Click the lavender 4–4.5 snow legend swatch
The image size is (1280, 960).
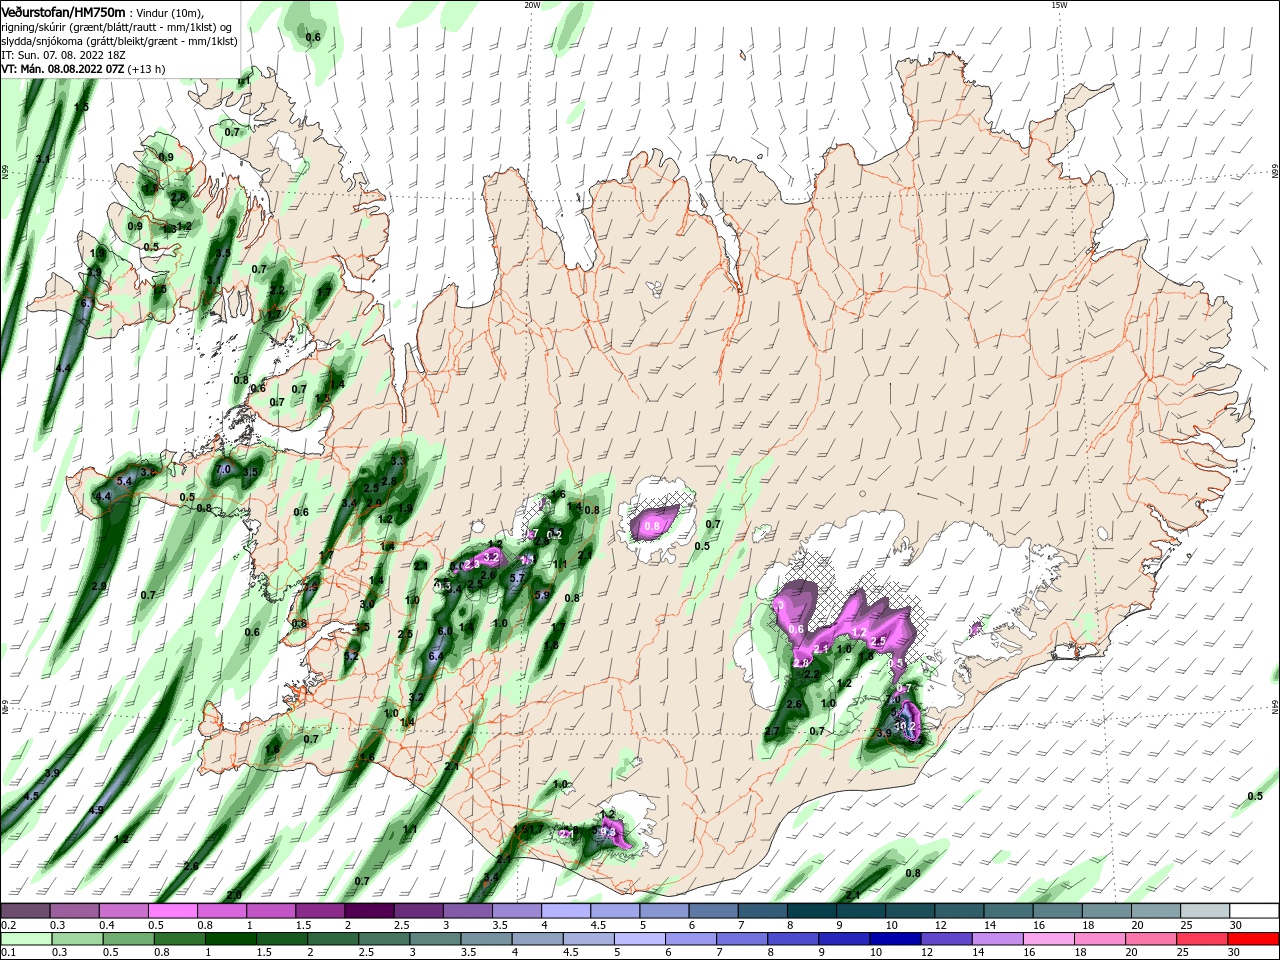[x=567, y=912]
